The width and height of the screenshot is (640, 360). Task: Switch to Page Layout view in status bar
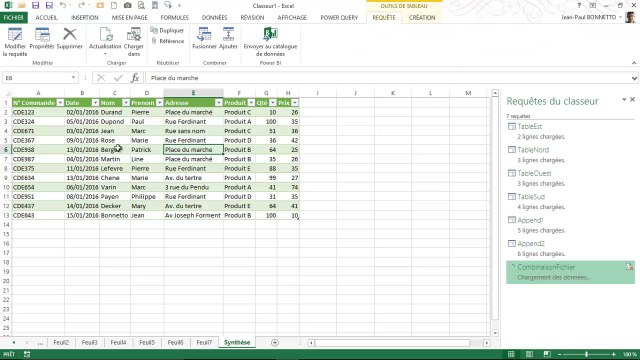pyautogui.click(x=529, y=354)
